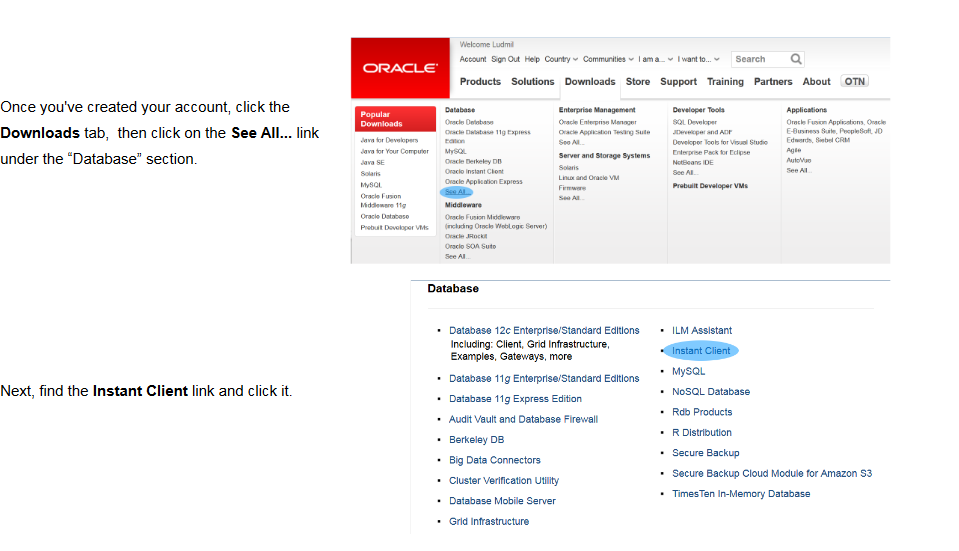Switch to the Downloads tab
This screenshot has width=959, height=551.
[590, 82]
